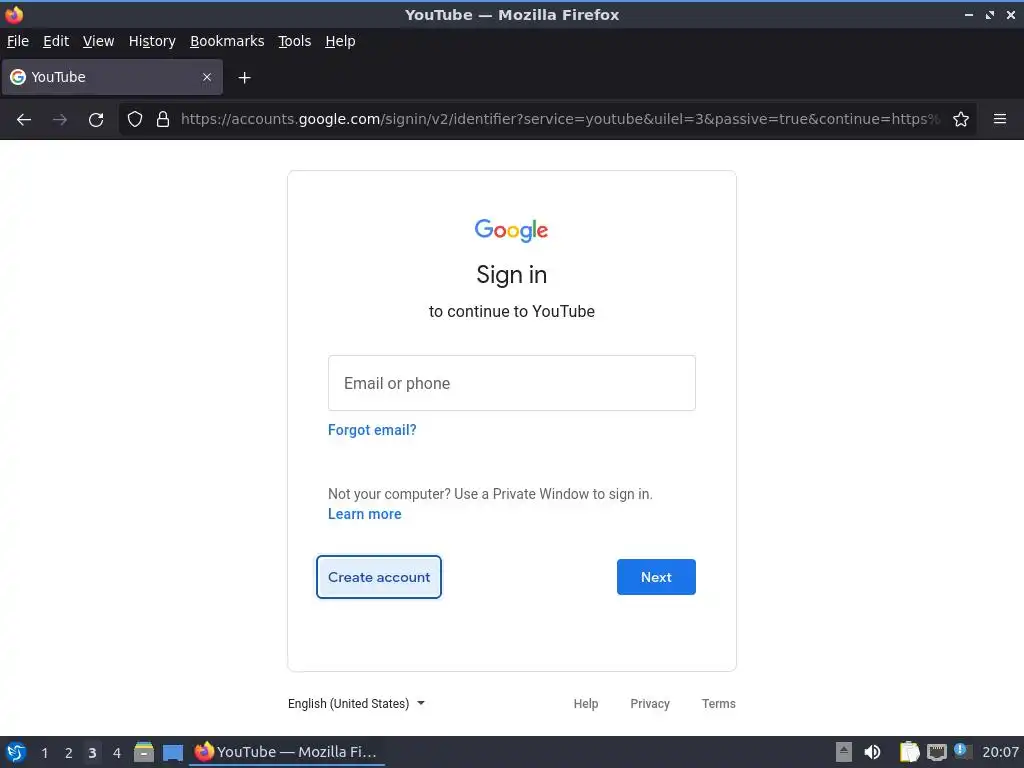Image resolution: width=1024 pixels, height=768 pixels.
Task: Open the taskbar start menu icon
Action: (x=16, y=752)
